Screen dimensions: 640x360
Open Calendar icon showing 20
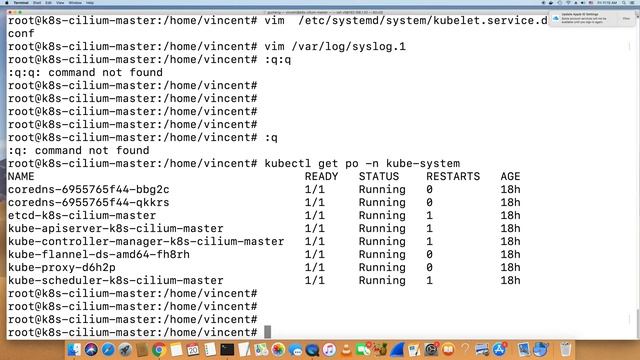193,349
